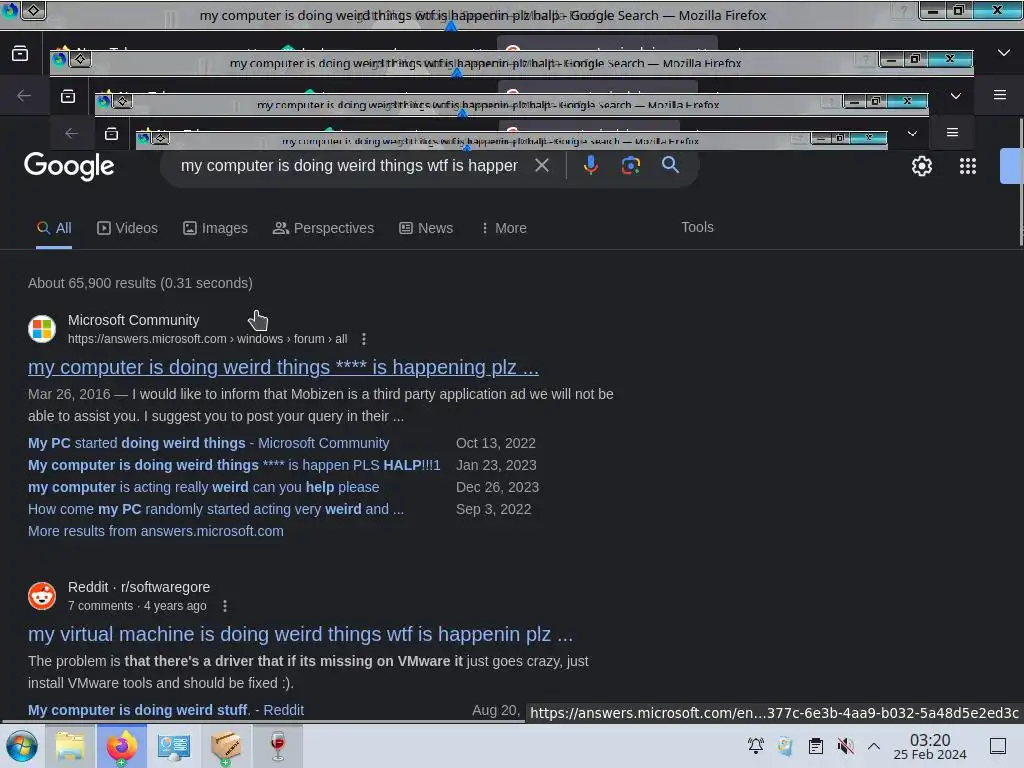Open the monitor settings taskbar app
This screenshot has height=768, width=1024.
[x=174, y=746]
